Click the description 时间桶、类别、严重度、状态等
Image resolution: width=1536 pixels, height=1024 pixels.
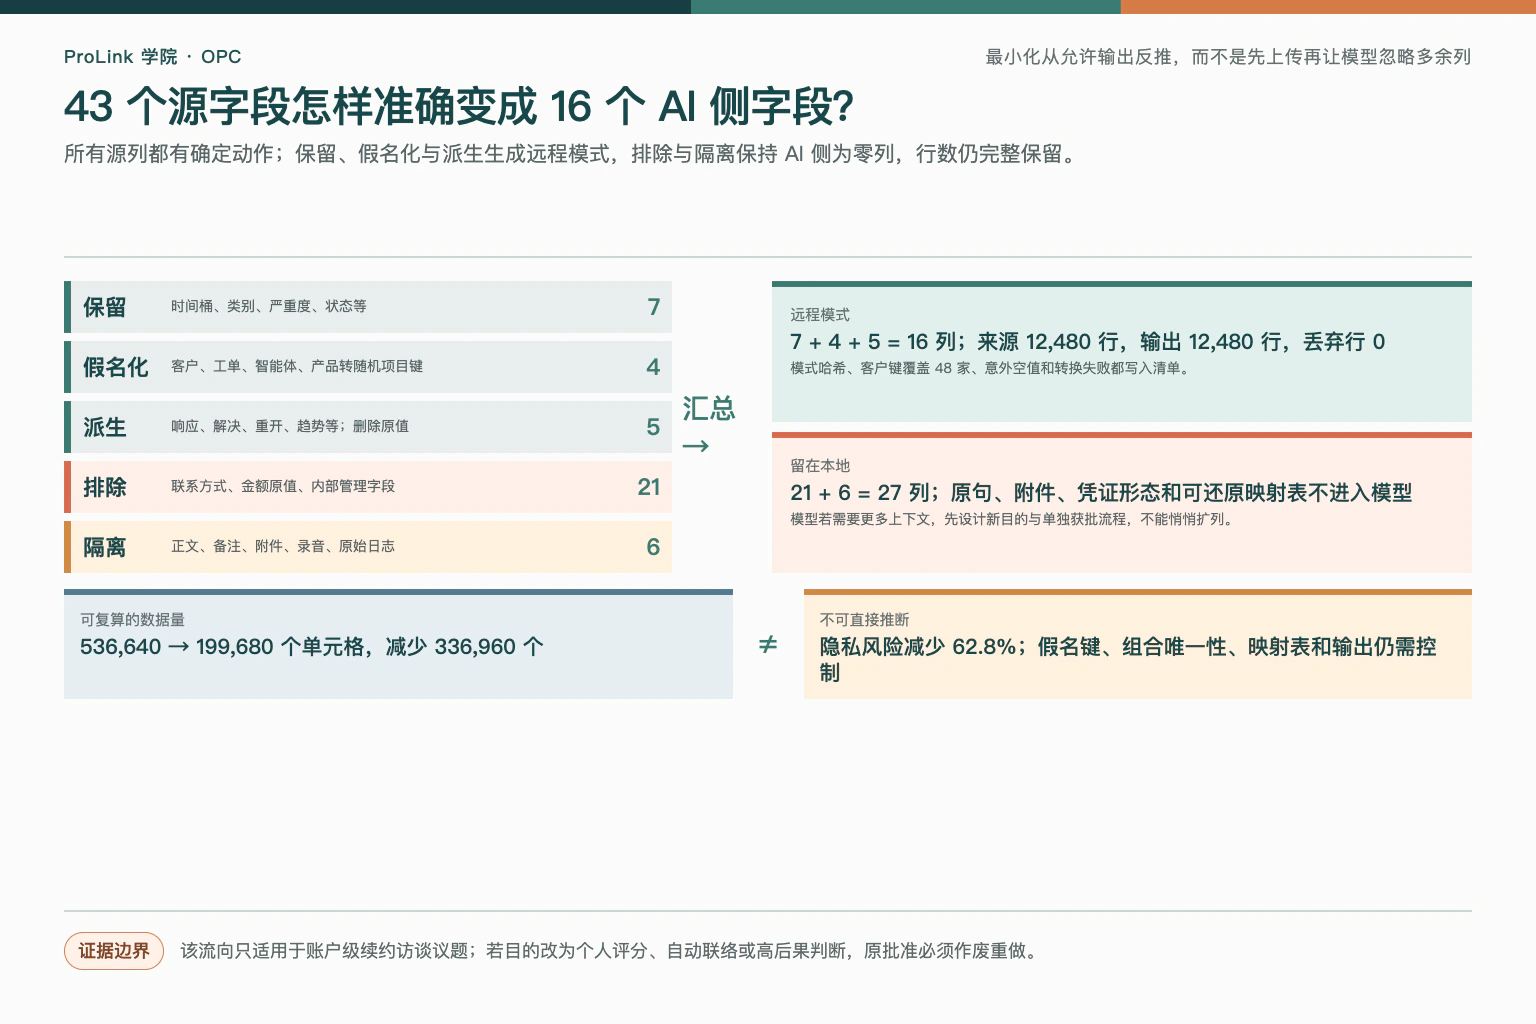[269, 306]
